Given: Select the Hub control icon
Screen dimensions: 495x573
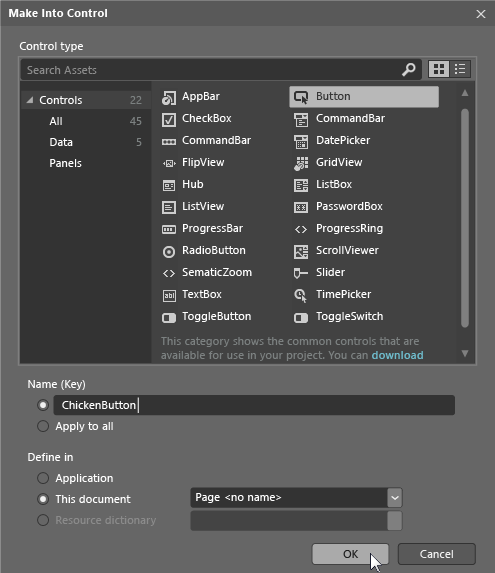Looking at the screenshot, I should point(169,186).
